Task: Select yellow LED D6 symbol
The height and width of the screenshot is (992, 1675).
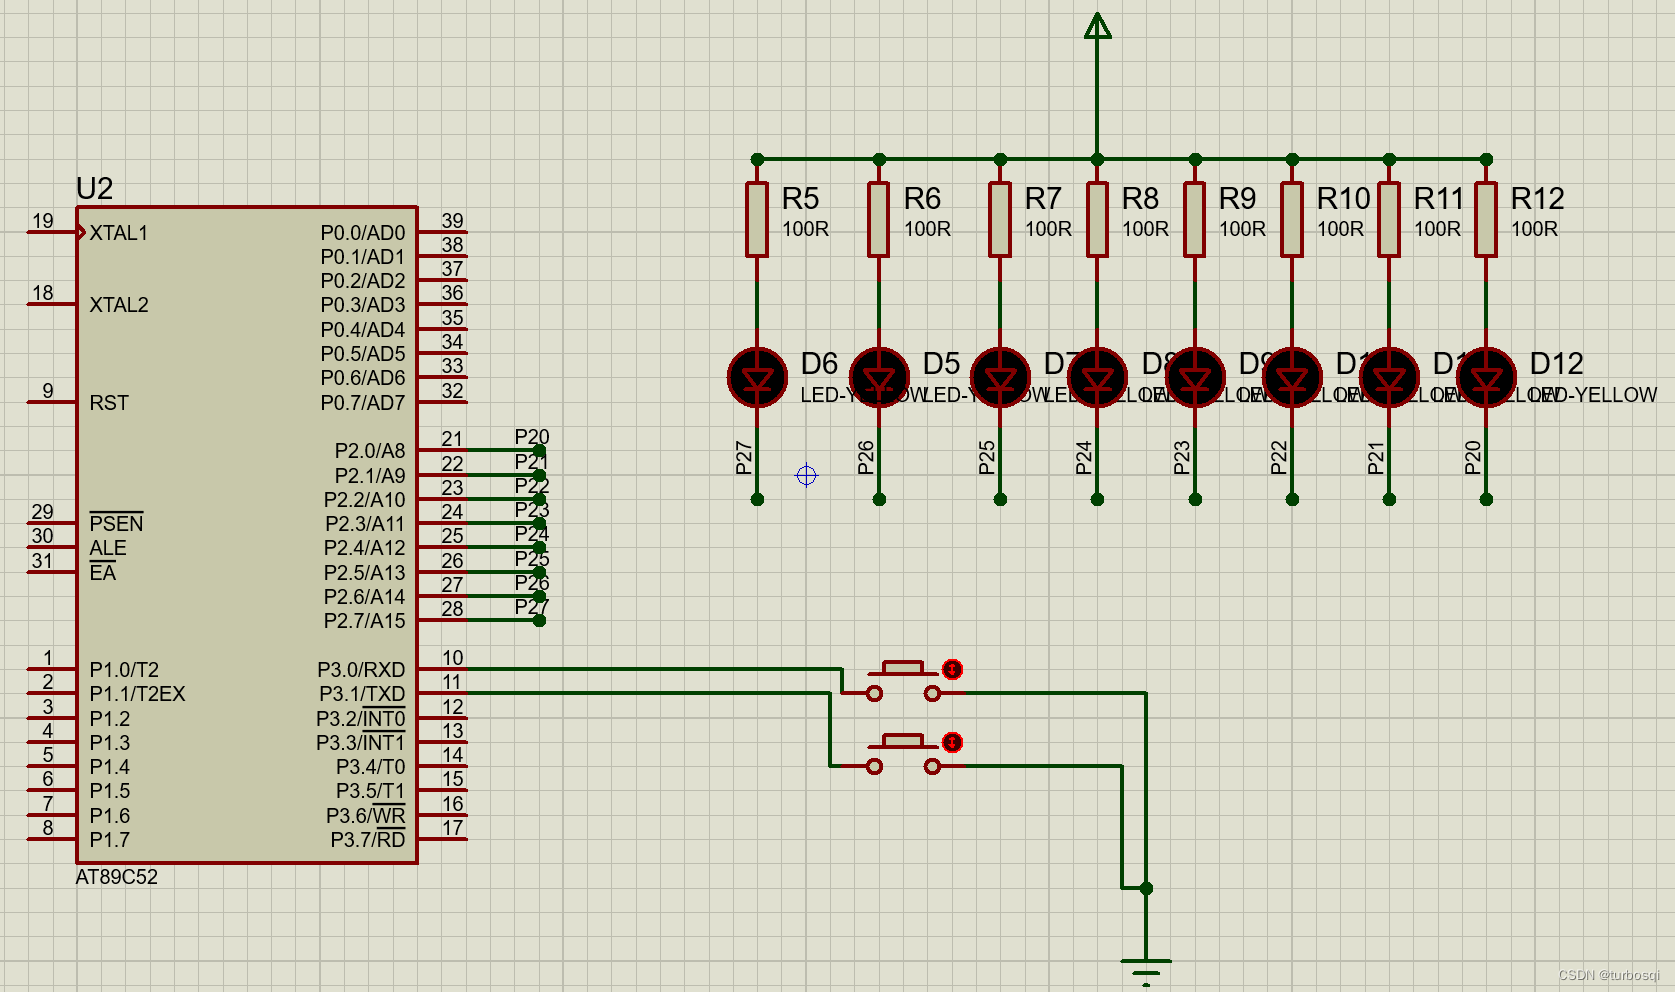Action: pos(757,377)
